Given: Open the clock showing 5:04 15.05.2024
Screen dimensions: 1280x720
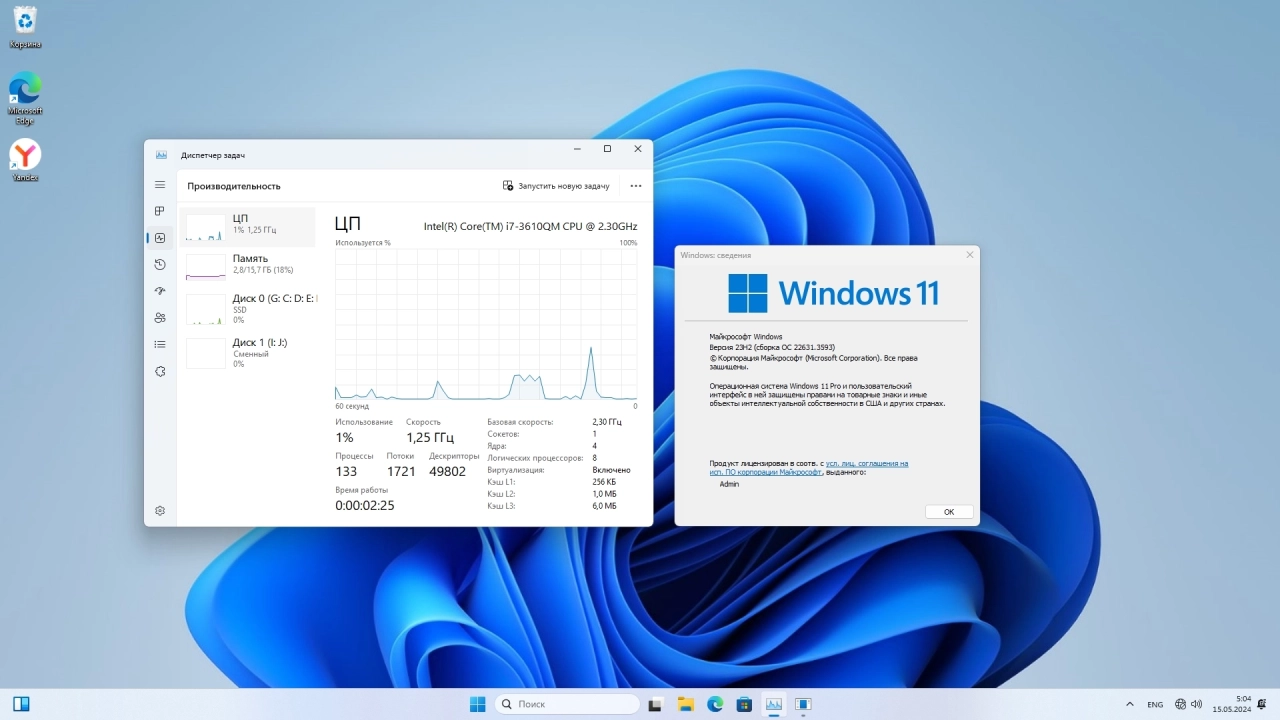Looking at the screenshot, I should click(x=1232, y=704).
